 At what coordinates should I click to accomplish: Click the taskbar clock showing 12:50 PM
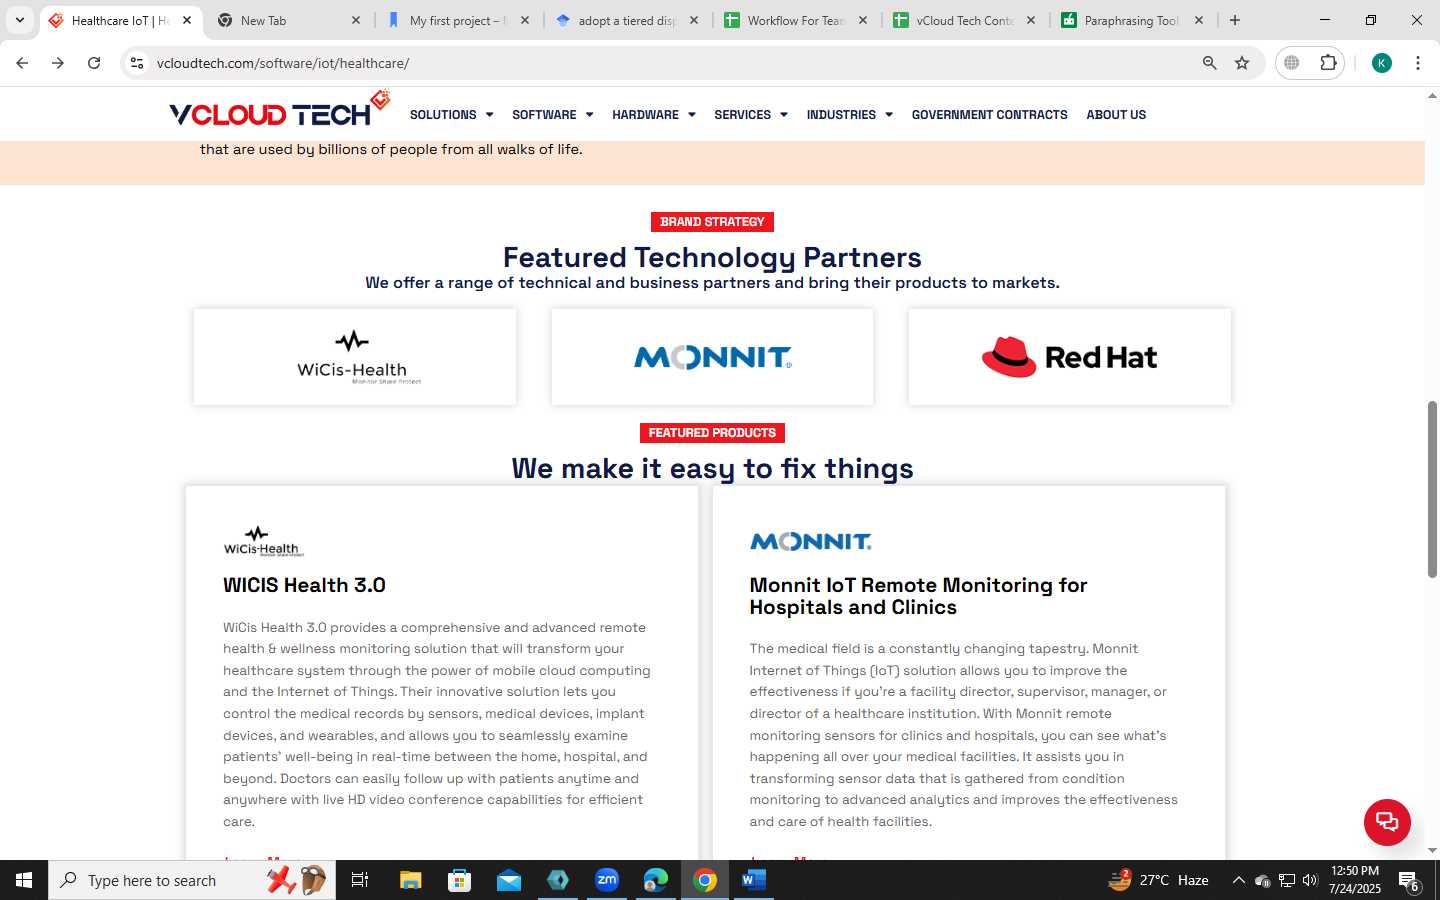(x=1355, y=880)
